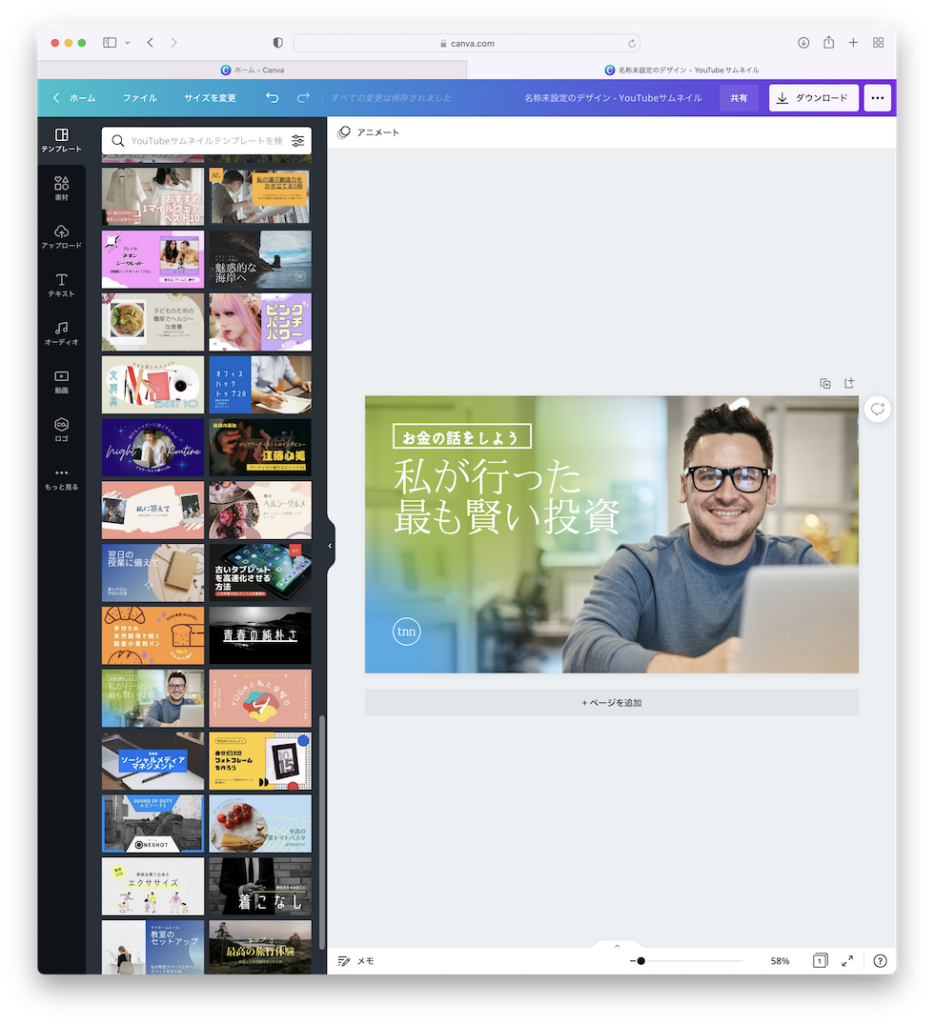Image resolution: width=934 pixels, height=1024 pixels.
Task: Toggle the メモ (Notes) panel
Action: point(356,960)
